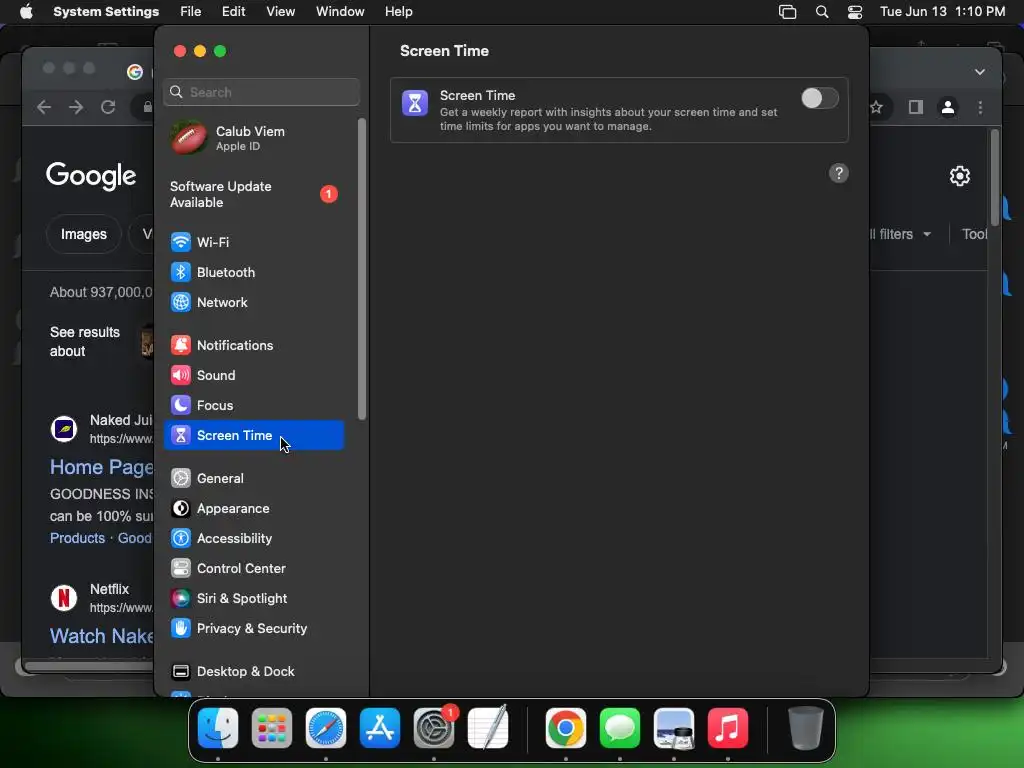Open the Home Page search result link
1024x768 pixels.
tap(102, 467)
